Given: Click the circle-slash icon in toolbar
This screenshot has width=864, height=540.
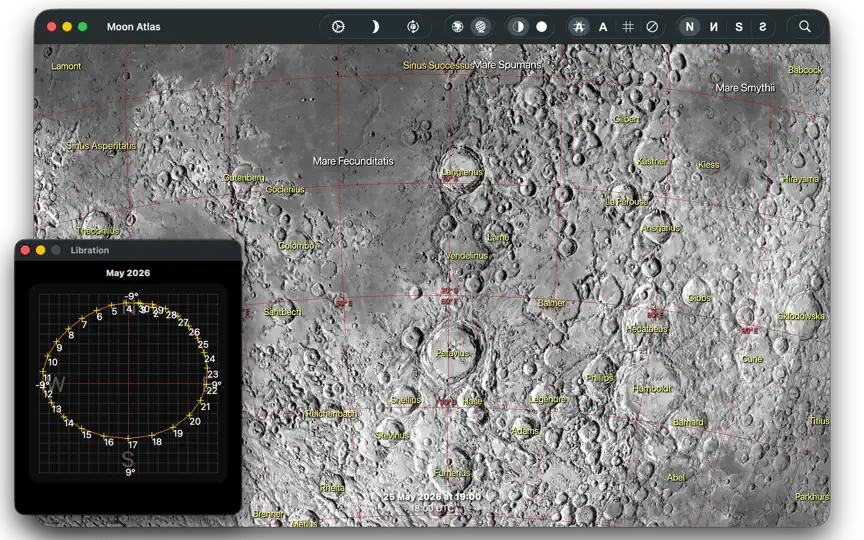Looking at the screenshot, I should [652, 26].
